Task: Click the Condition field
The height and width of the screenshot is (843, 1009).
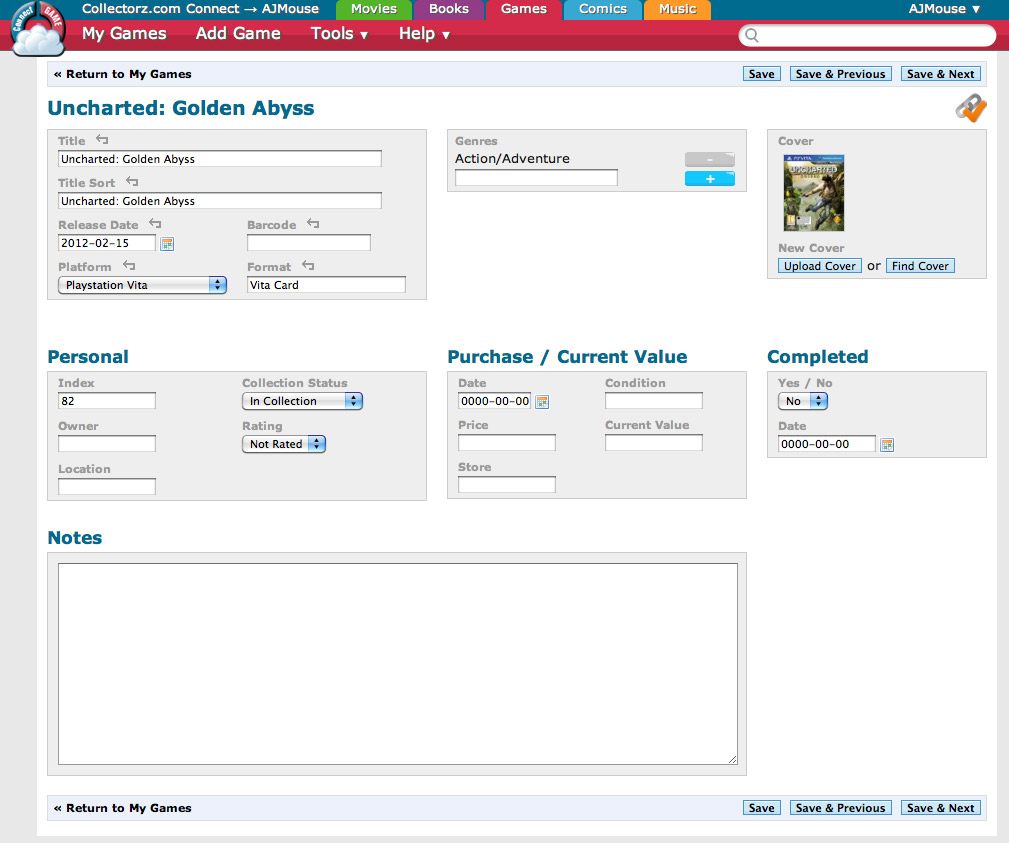Action: click(x=654, y=401)
